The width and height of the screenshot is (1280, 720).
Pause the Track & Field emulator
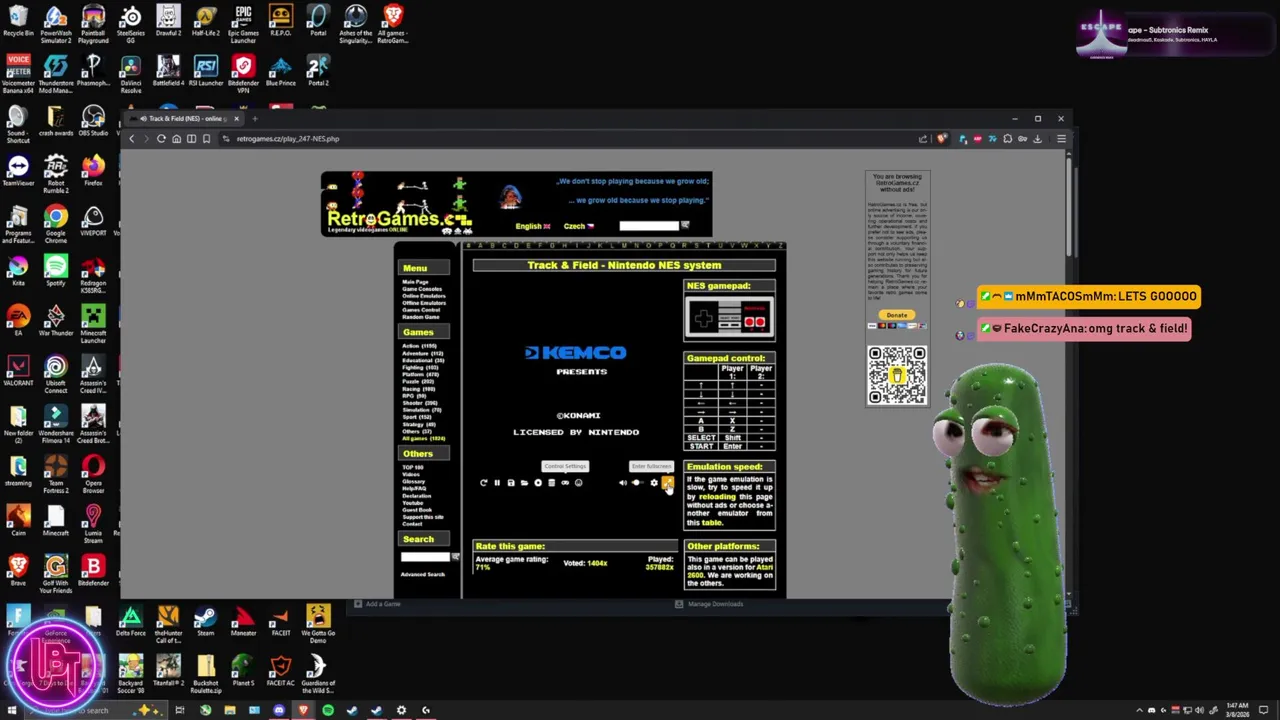point(497,483)
